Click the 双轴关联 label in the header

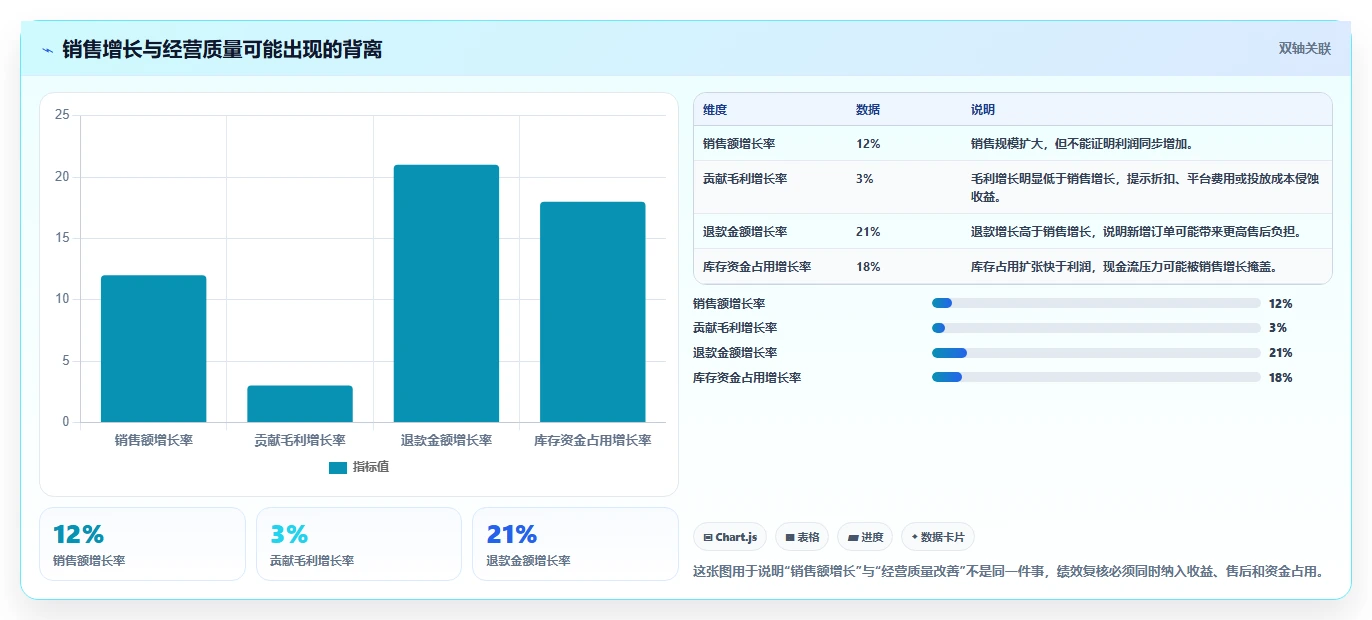point(1305,49)
